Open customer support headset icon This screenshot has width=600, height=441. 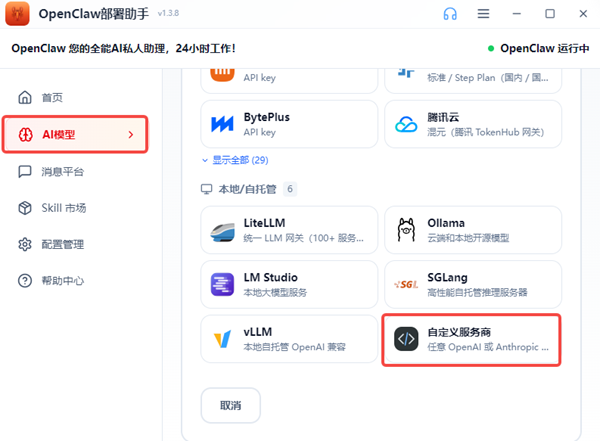click(450, 14)
